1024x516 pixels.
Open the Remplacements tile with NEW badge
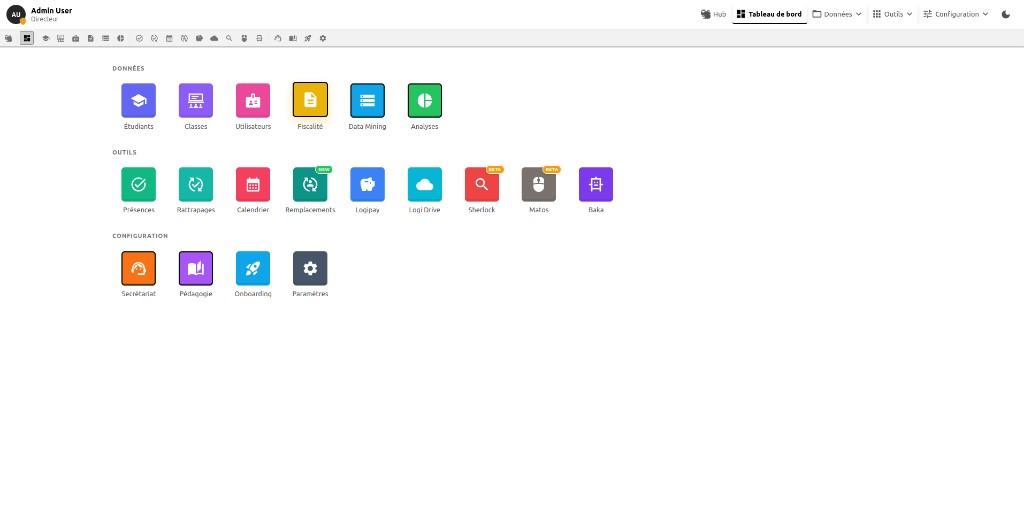coord(310,184)
